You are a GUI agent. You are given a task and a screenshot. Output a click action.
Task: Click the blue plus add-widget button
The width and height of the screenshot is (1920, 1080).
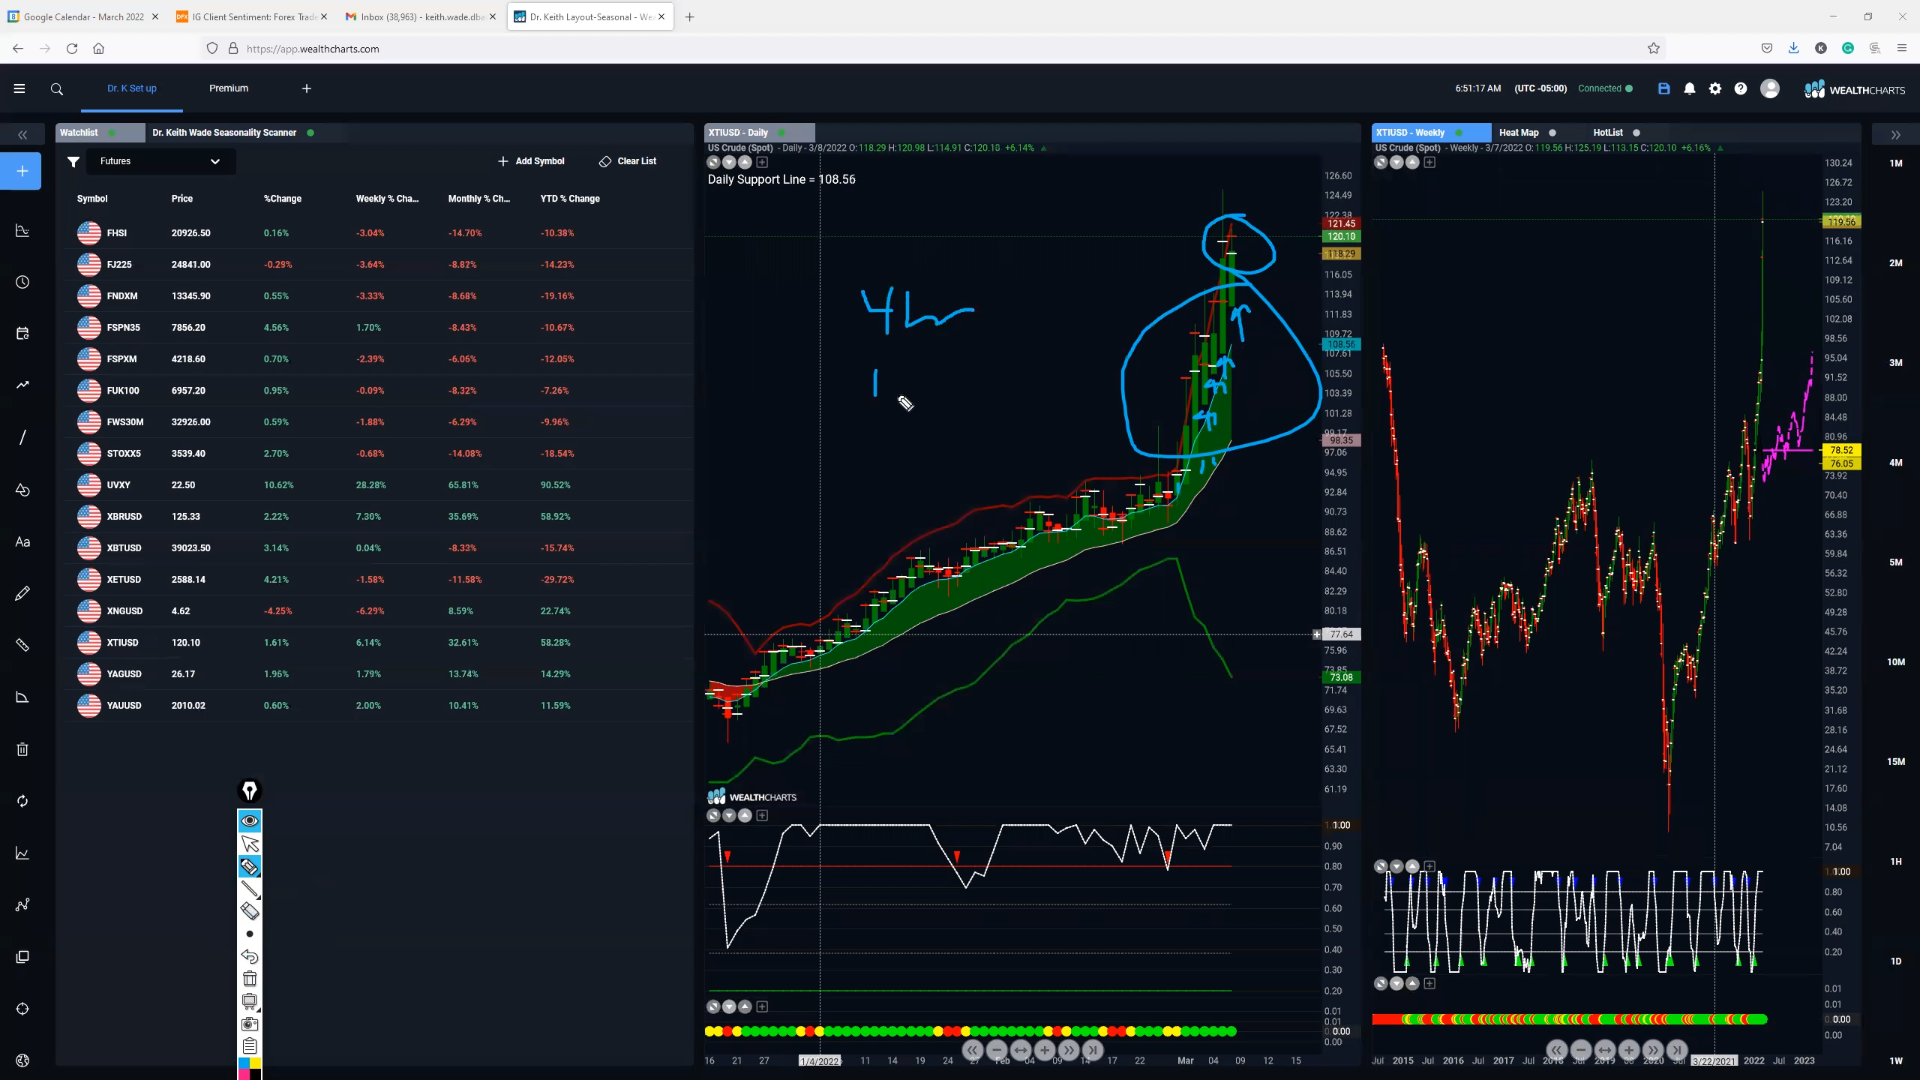click(x=22, y=171)
